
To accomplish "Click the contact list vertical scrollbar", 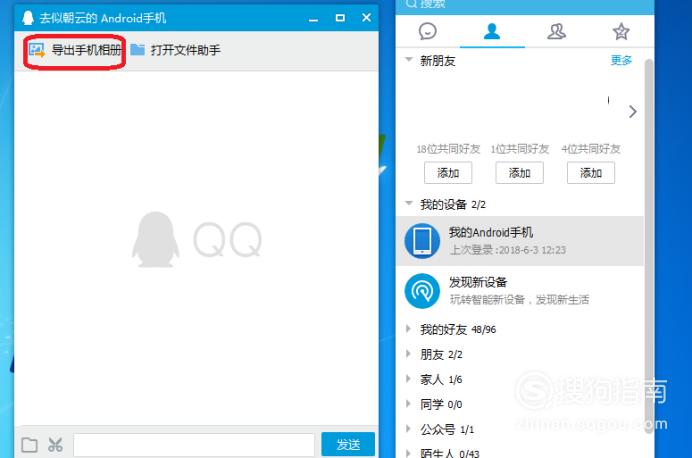I will coord(648,246).
